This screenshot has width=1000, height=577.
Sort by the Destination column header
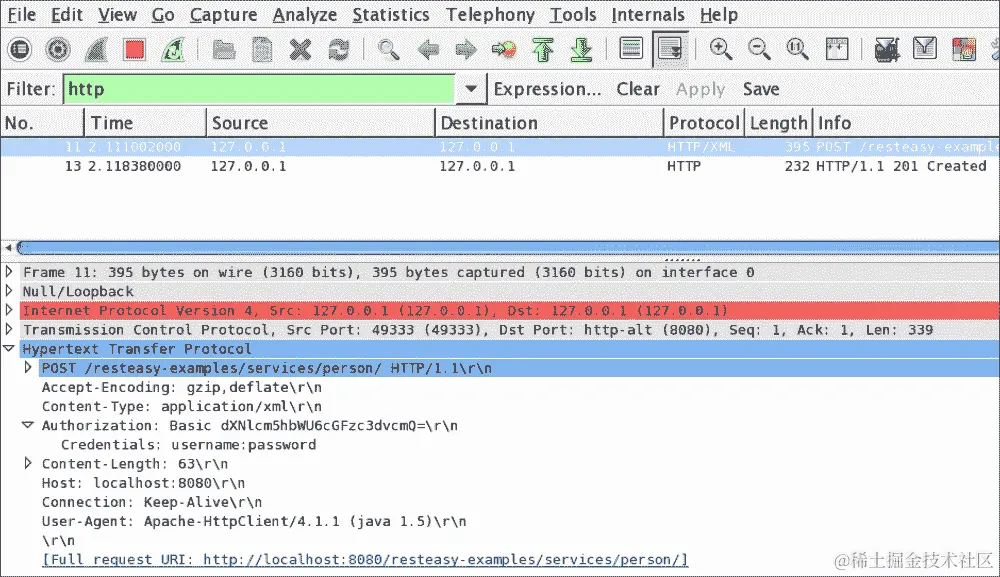pos(550,122)
